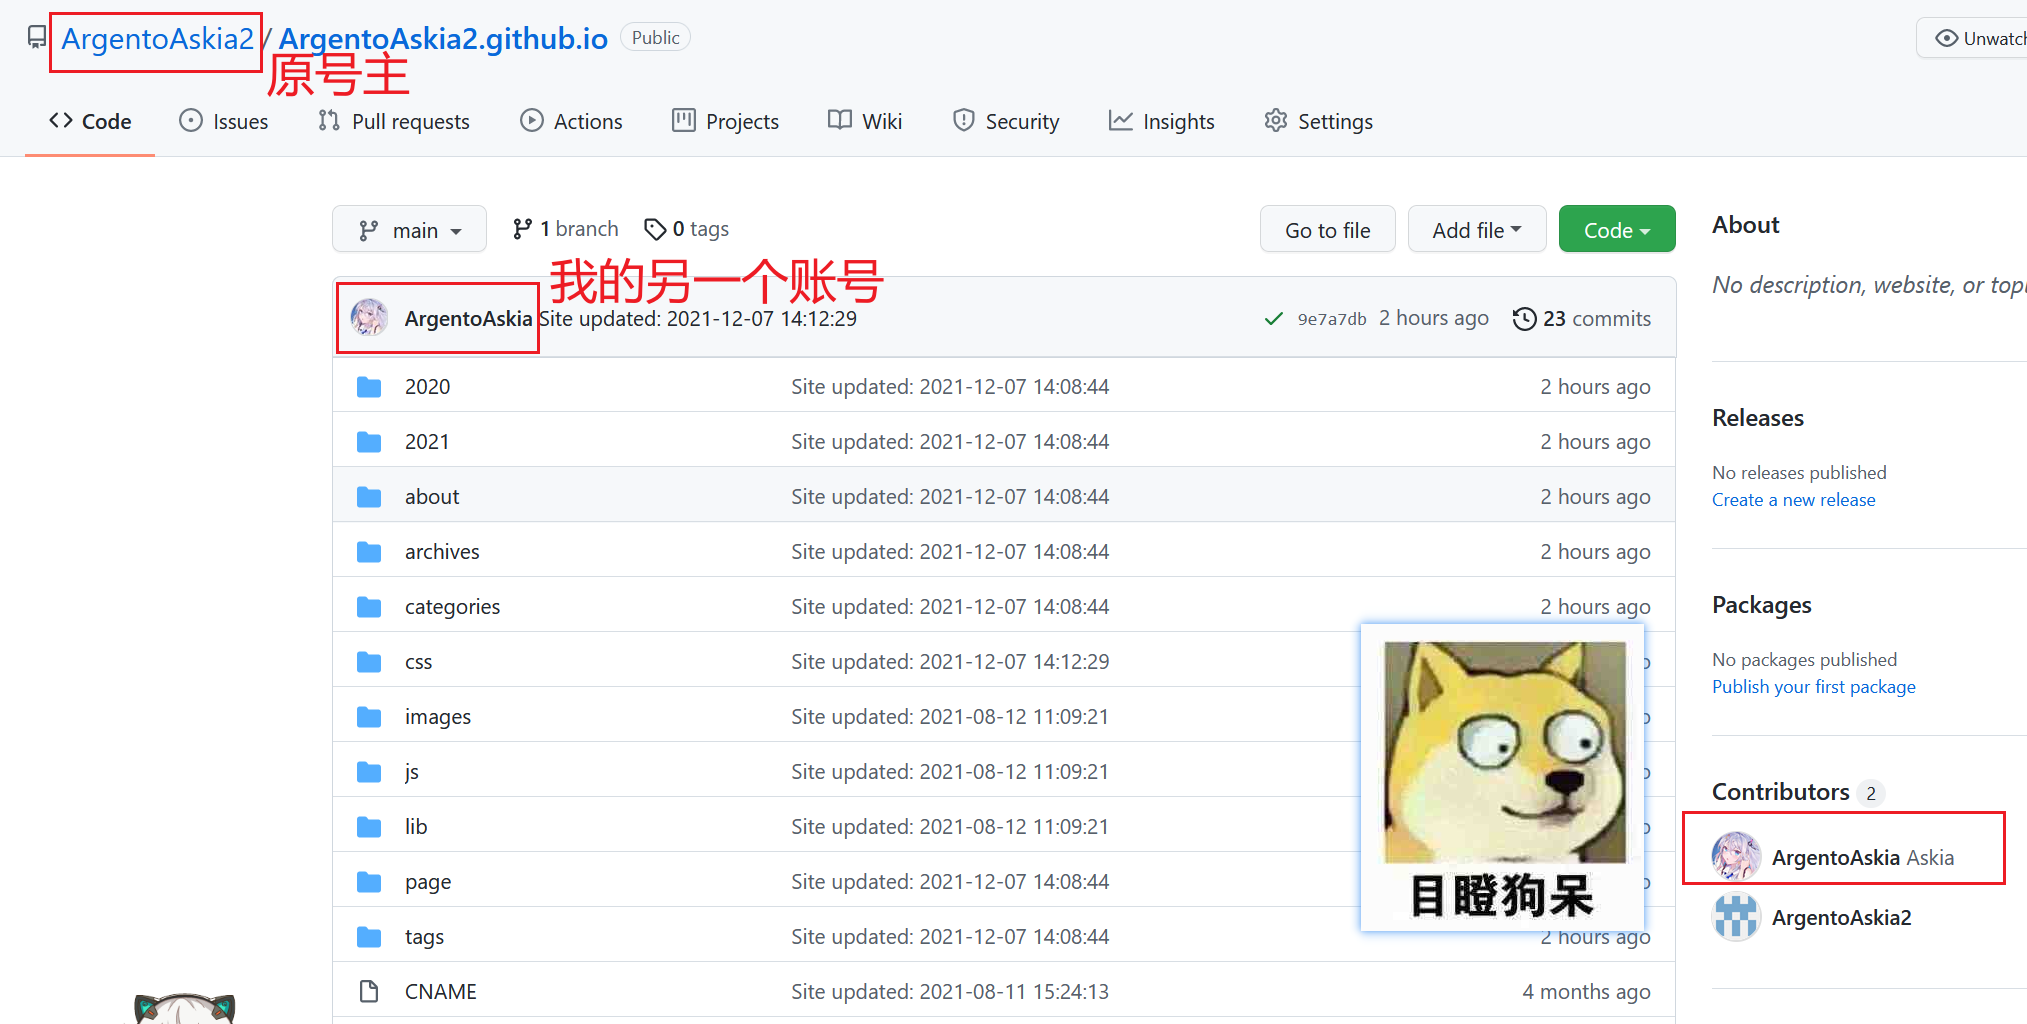2027x1024 pixels.
Task: Open the 23 commits history
Action: (x=1582, y=319)
